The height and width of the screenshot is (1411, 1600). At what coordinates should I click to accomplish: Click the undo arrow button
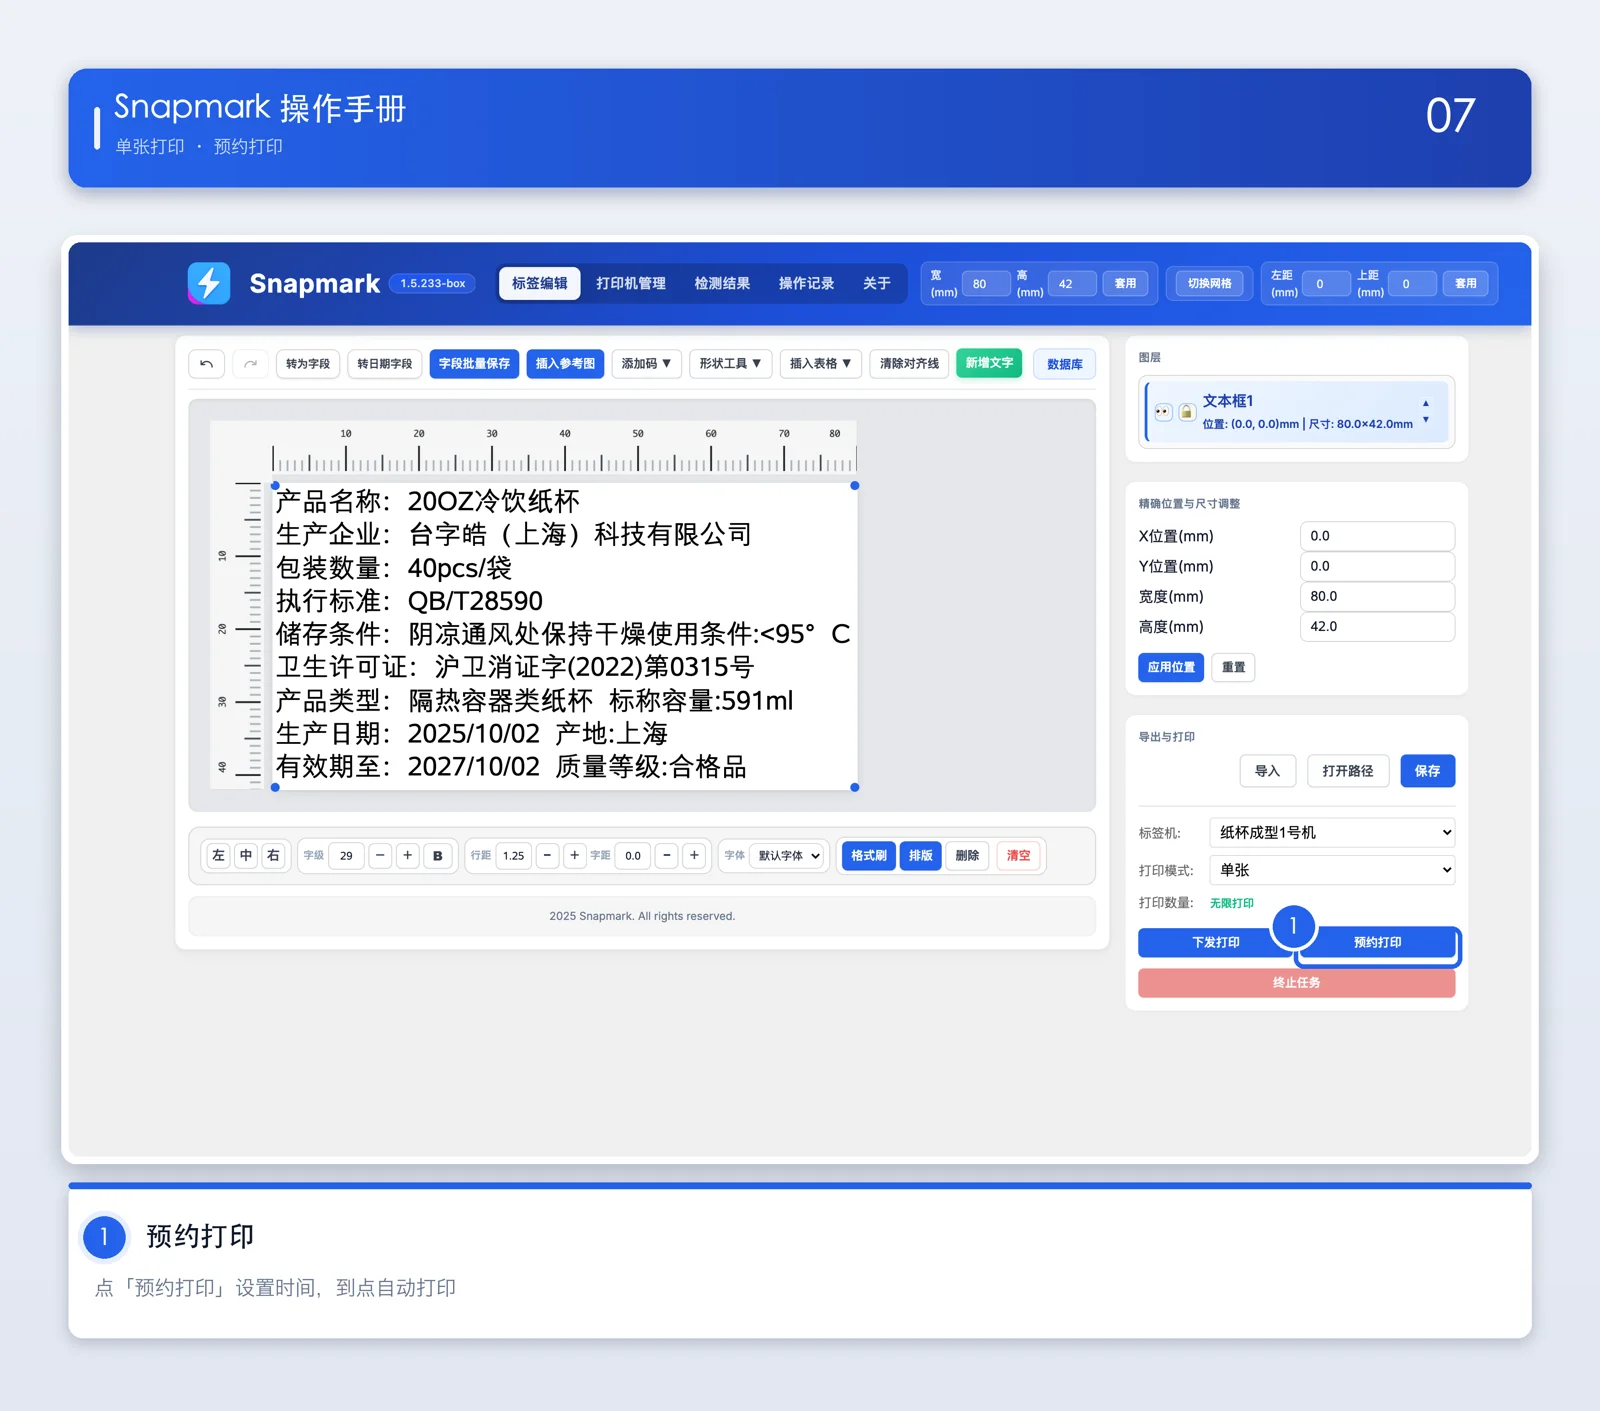206,364
